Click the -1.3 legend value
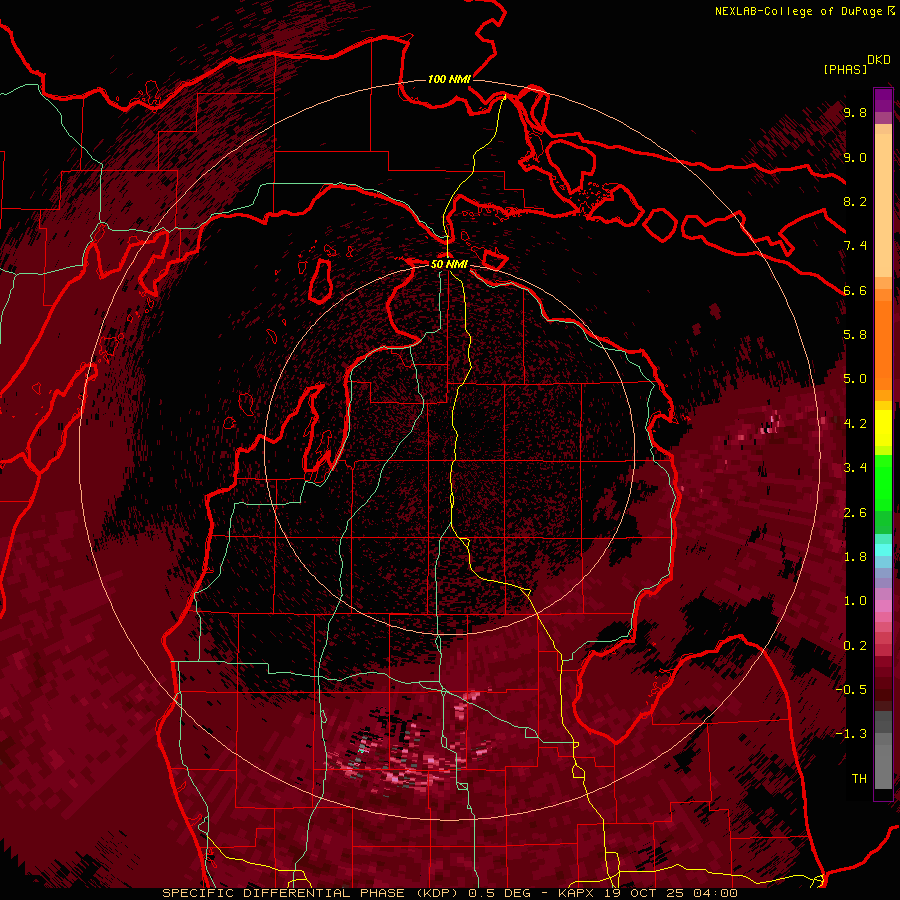Screen dimensions: 900x900 click(851, 734)
